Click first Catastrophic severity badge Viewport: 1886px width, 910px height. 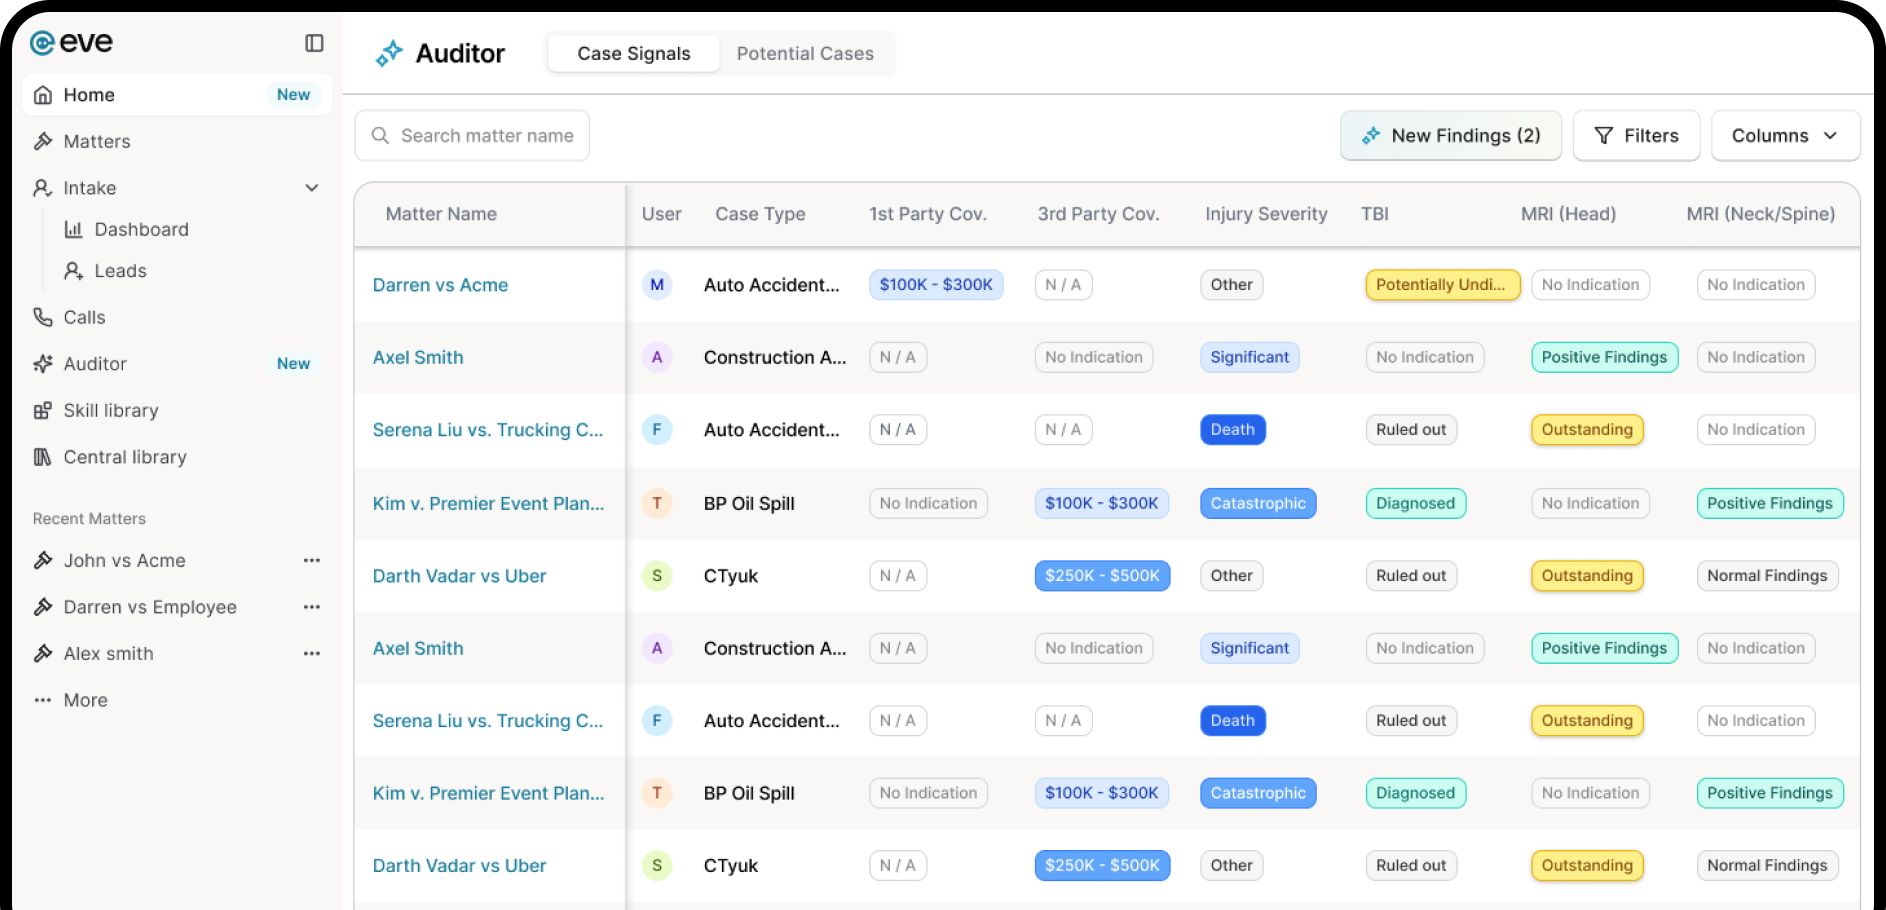tap(1258, 503)
